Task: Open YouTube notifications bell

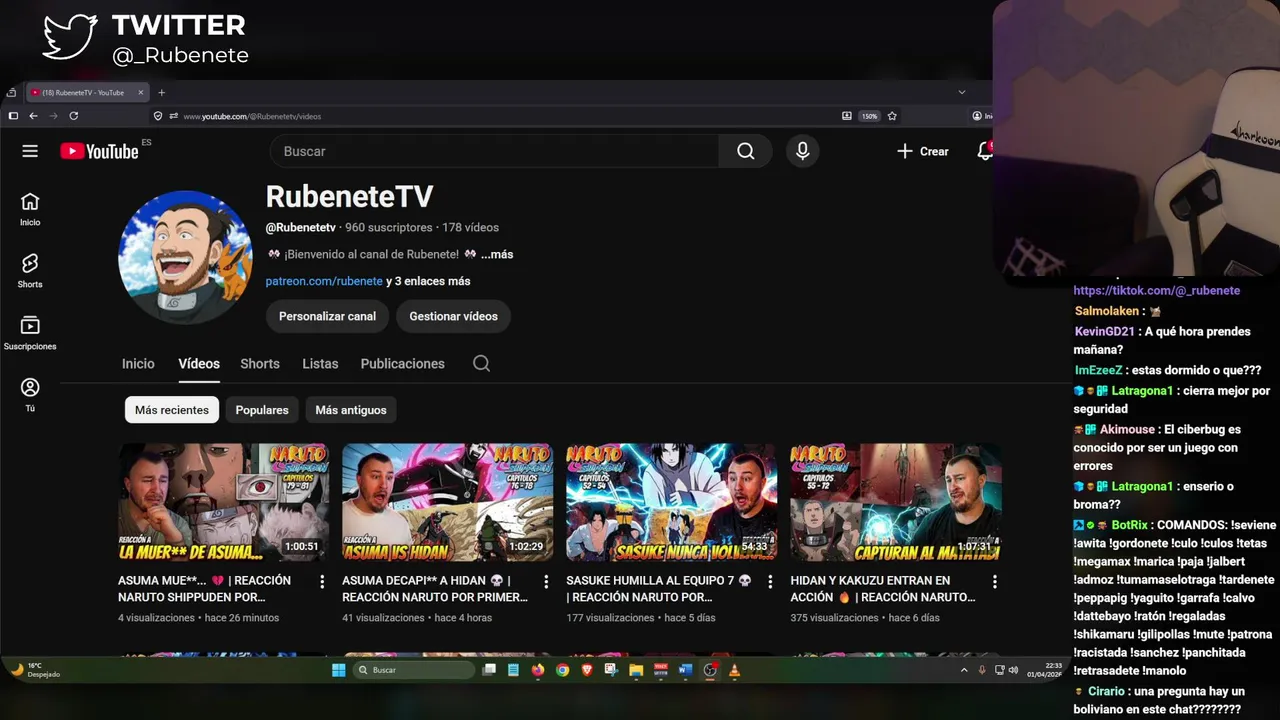Action: (984, 151)
